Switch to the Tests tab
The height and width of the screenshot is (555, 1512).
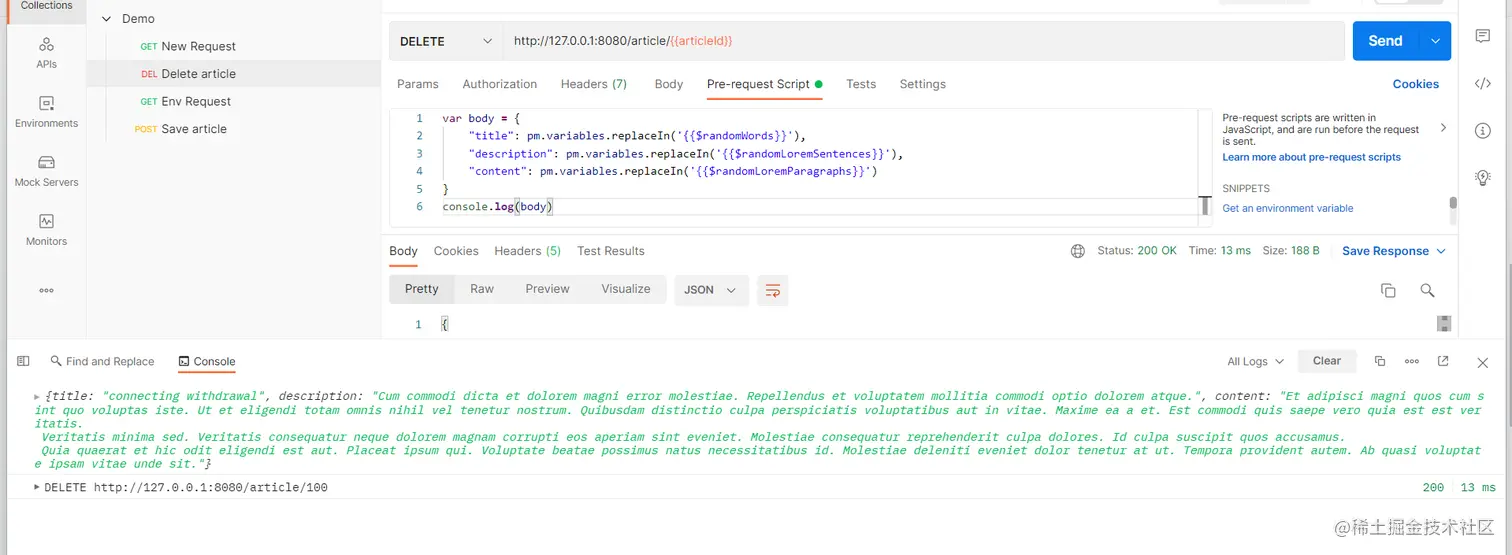[x=861, y=84]
